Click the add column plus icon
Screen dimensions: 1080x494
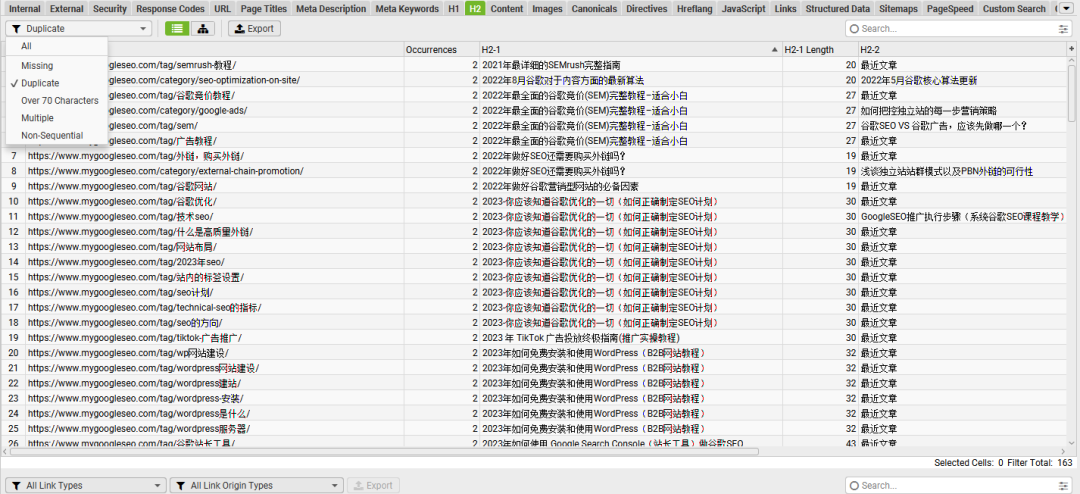[1071, 49]
